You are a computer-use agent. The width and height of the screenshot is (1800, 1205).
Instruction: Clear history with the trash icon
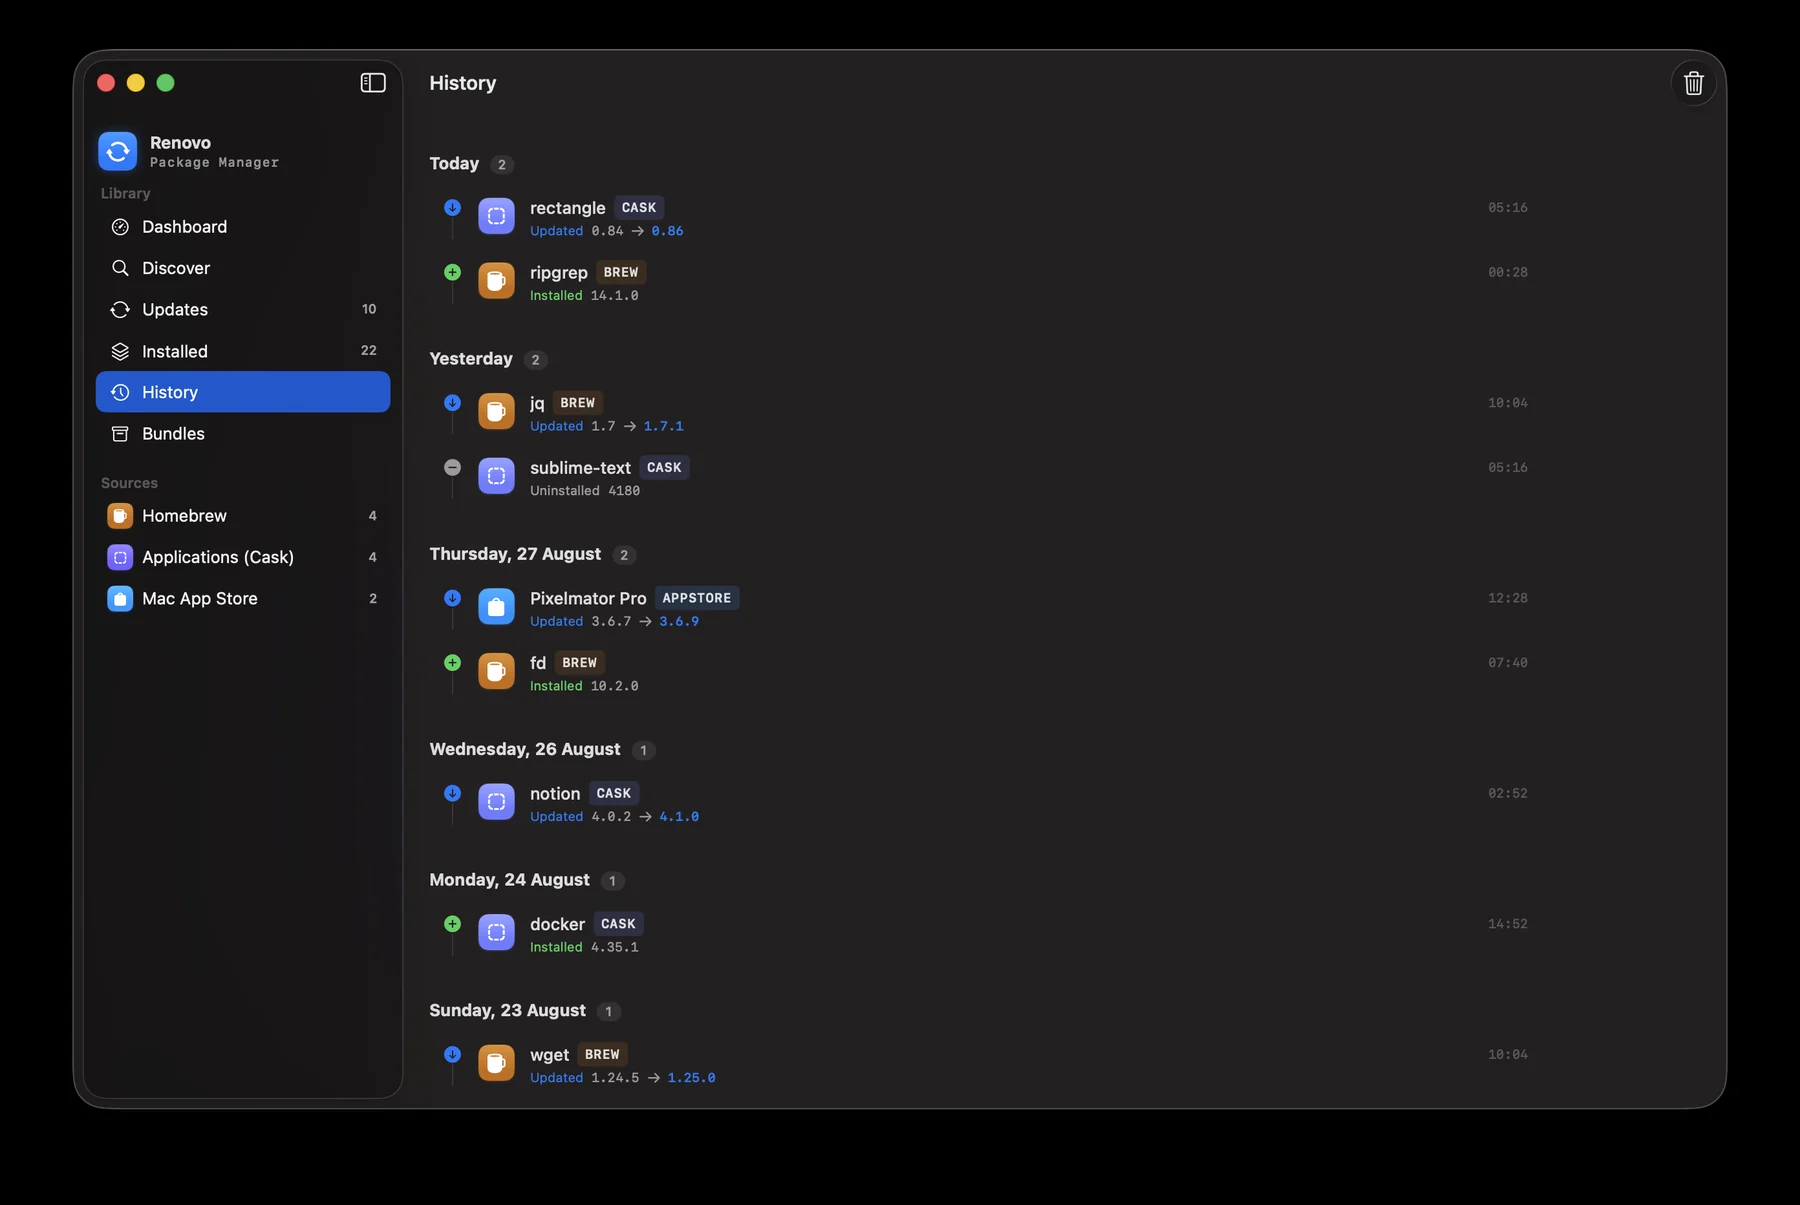(x=1693, y=83)
